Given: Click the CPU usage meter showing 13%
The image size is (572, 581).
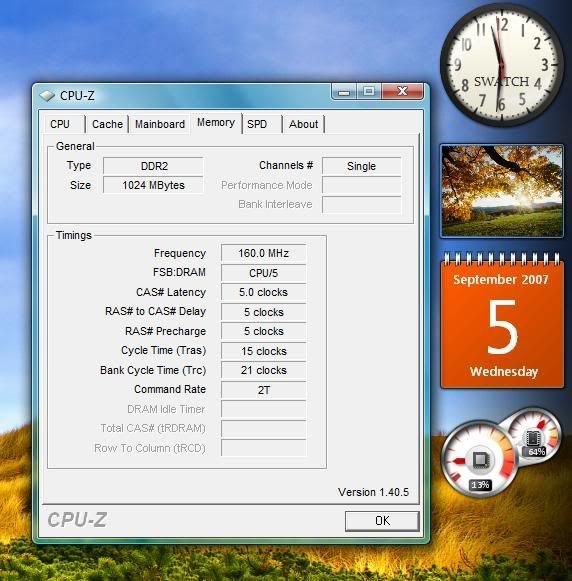Looking at the screenshot, I should click(x=480, y=459).
